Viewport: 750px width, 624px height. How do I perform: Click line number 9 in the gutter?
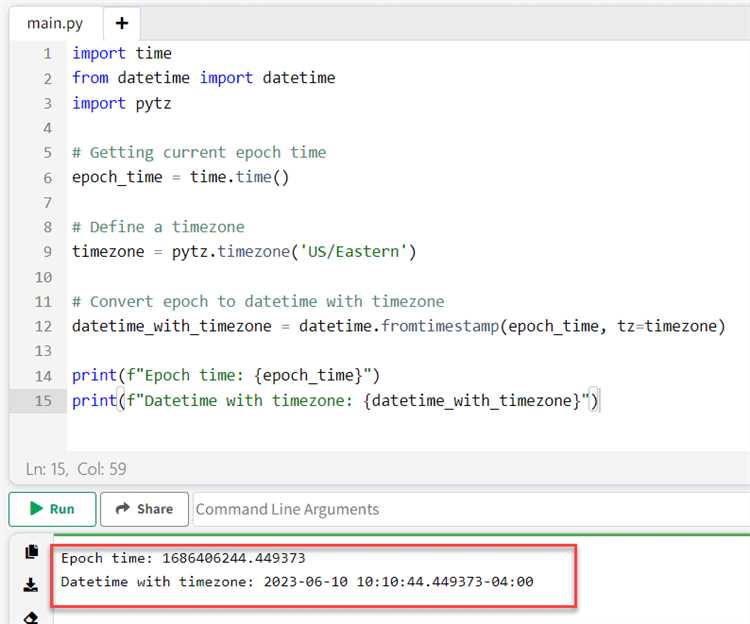(47, 252)
